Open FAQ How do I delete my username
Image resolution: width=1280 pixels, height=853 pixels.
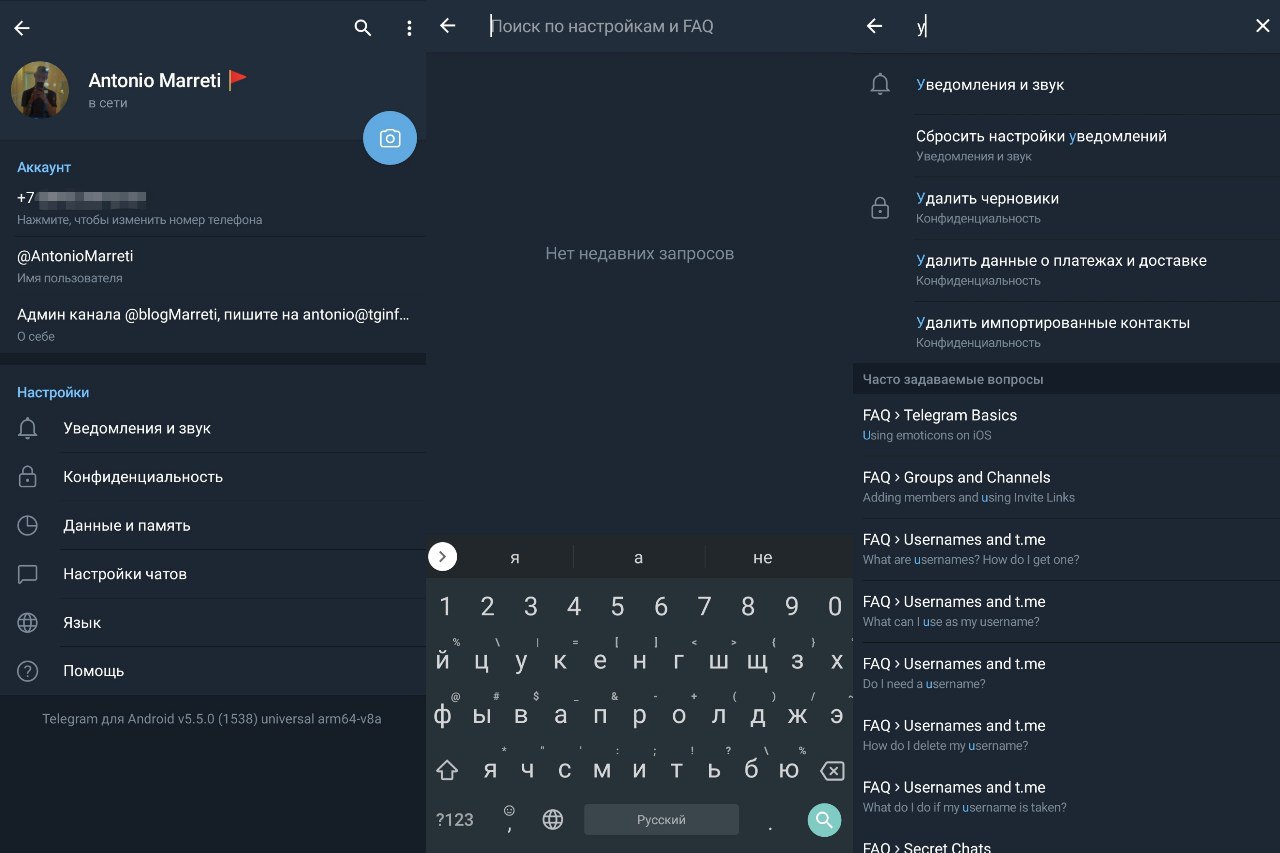pyautogui.click(x=1066, y=734)
